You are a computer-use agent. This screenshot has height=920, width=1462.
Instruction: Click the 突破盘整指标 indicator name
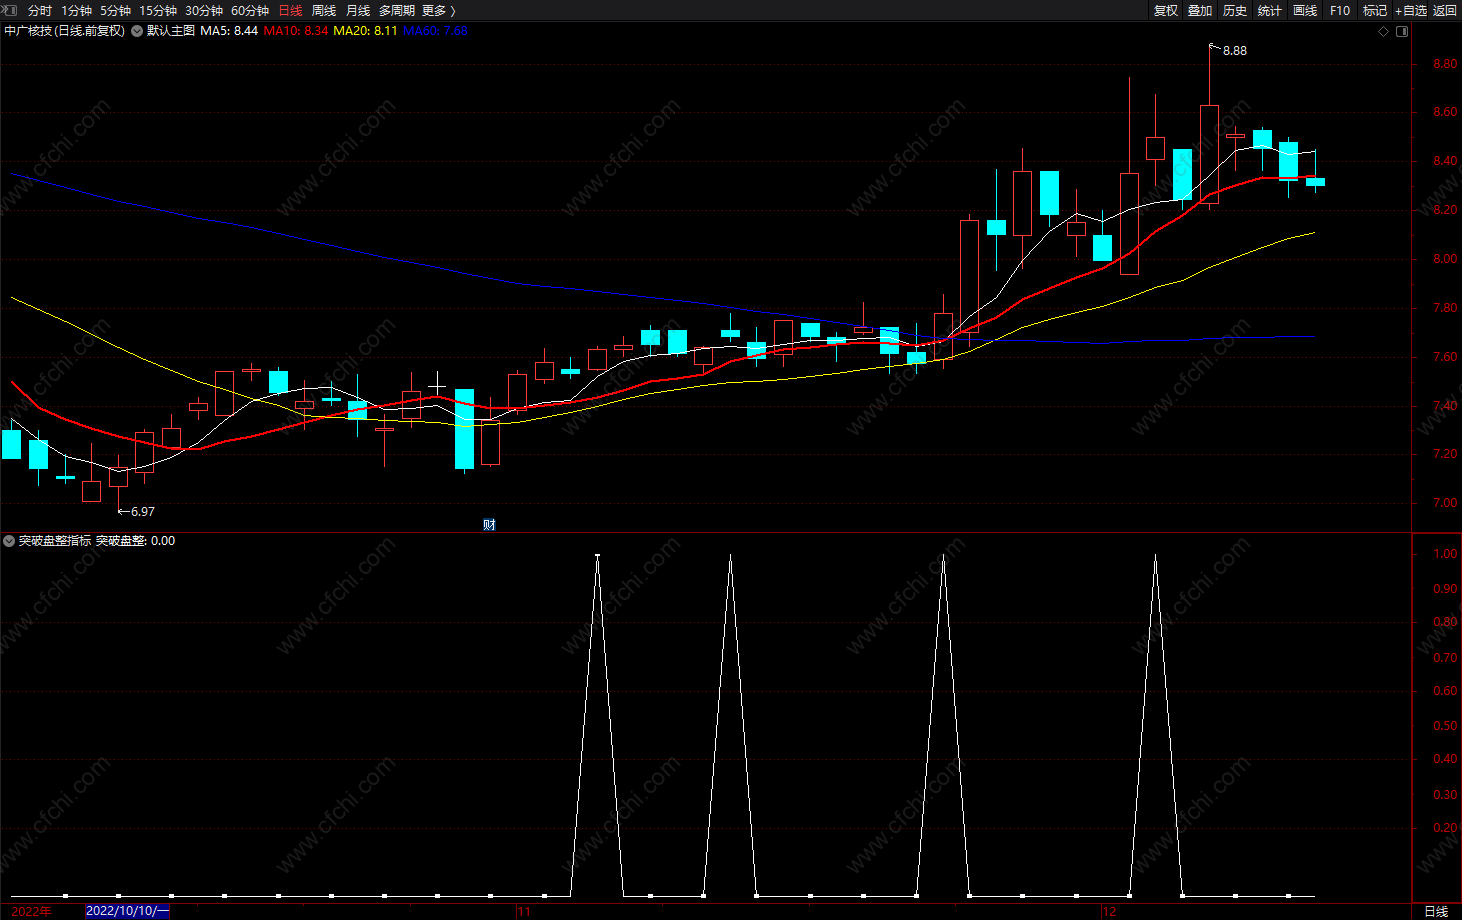(55, 541)
